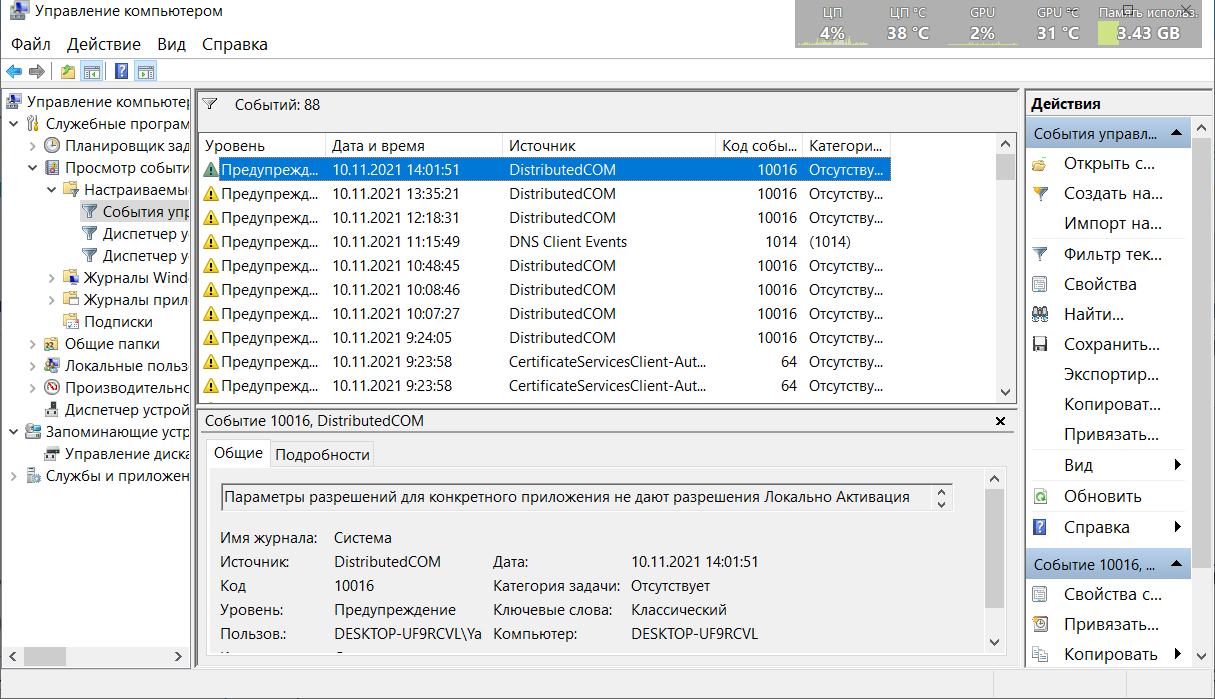Open the Действие menu

pyautogui.click(x=104, y=44)
